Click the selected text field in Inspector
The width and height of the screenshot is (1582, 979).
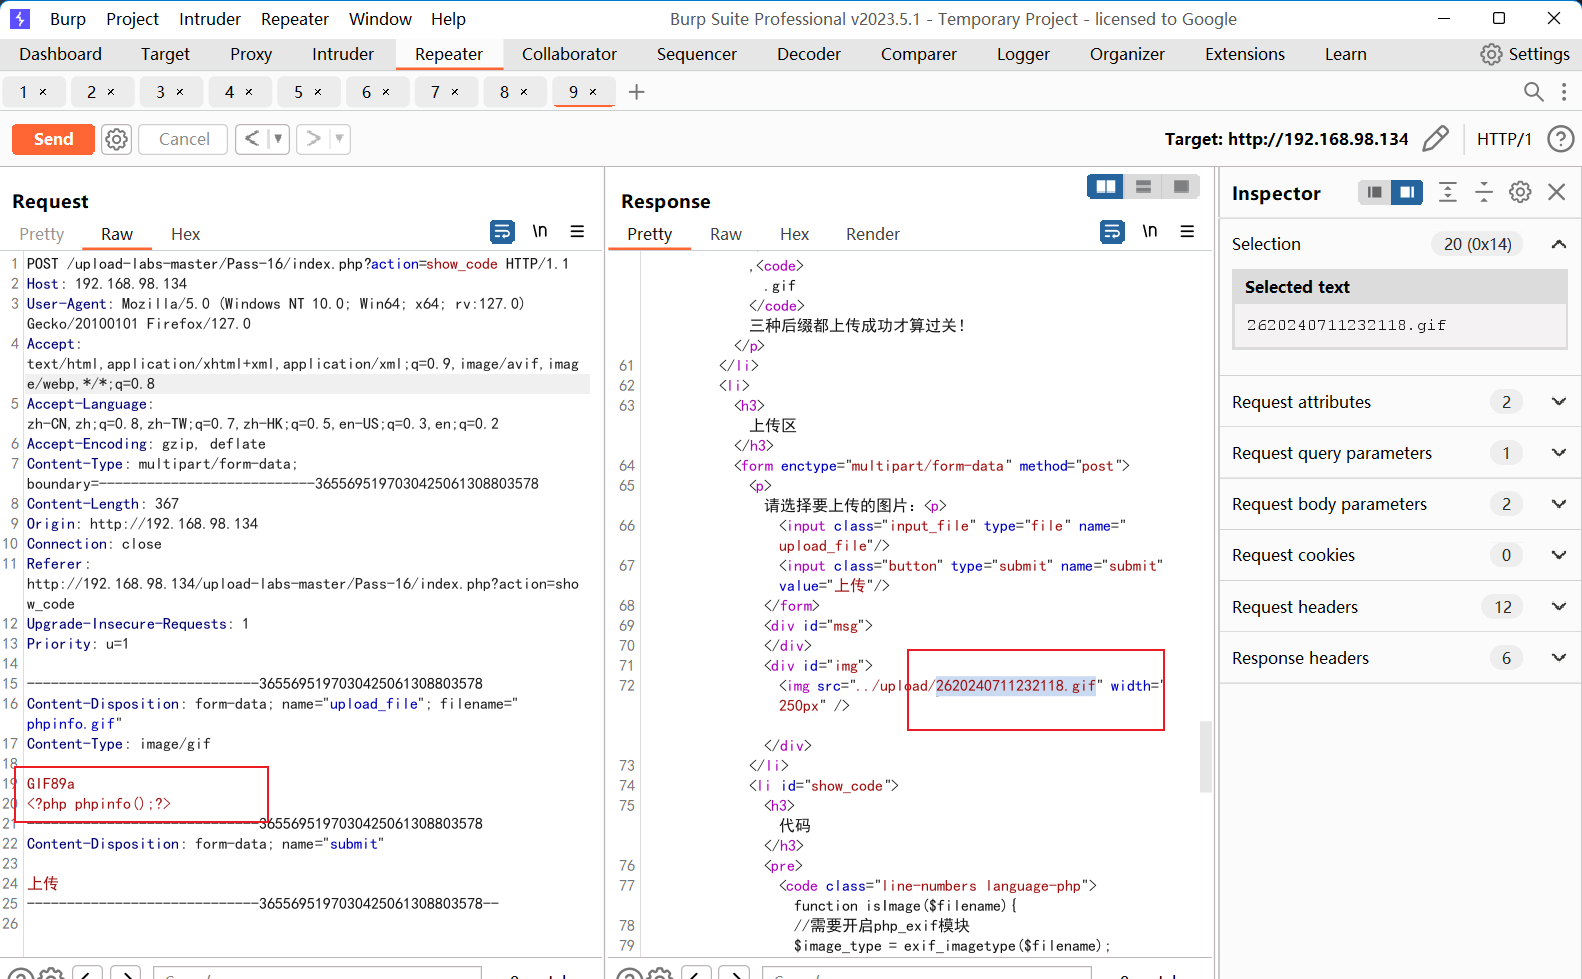[1399, 325]
